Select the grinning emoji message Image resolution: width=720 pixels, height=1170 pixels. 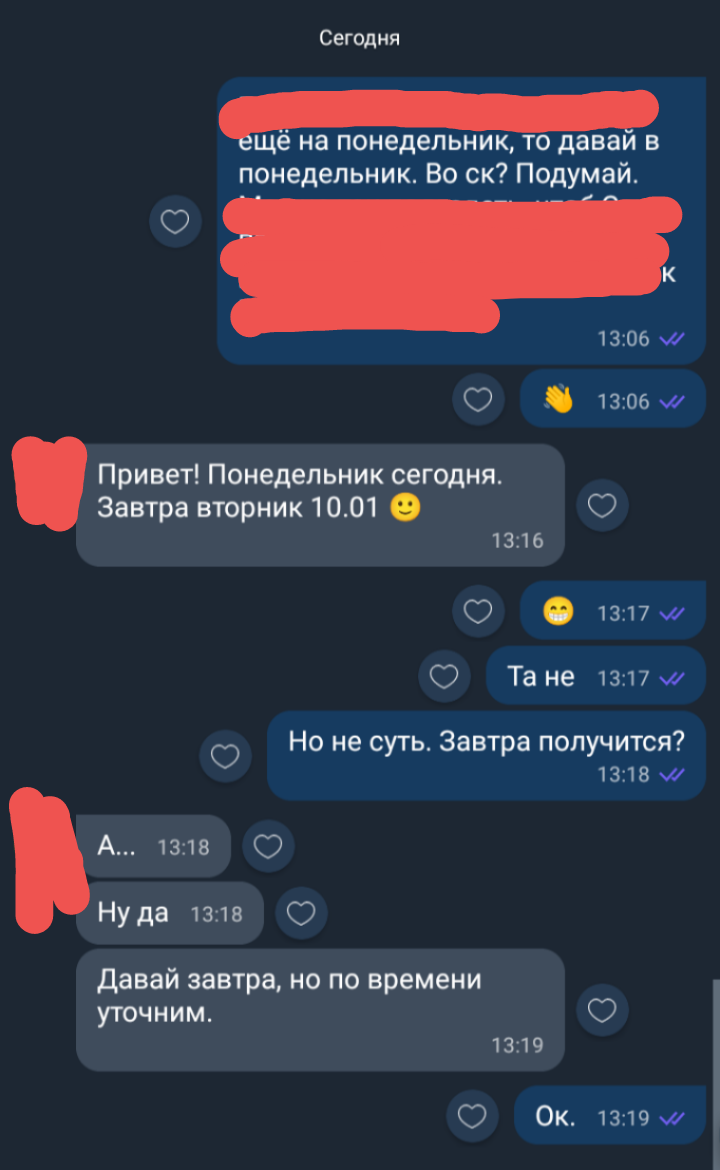[x=613, y=611]
